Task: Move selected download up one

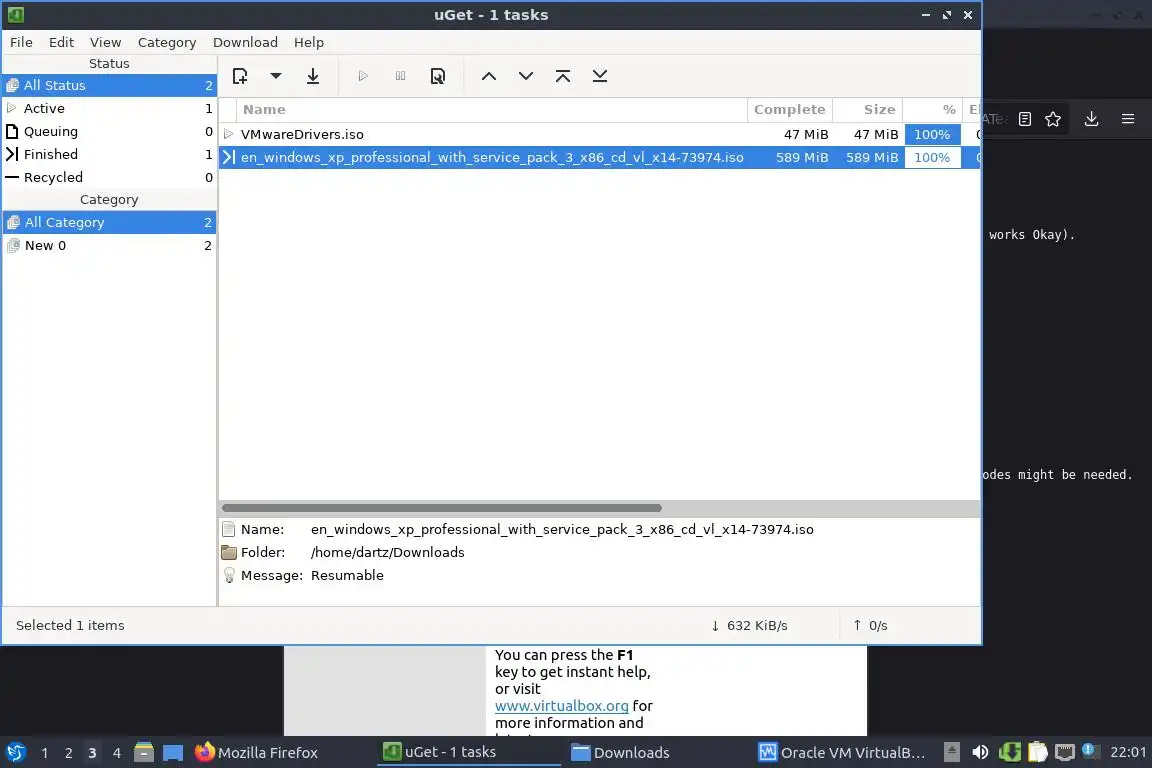Action: 489,76
